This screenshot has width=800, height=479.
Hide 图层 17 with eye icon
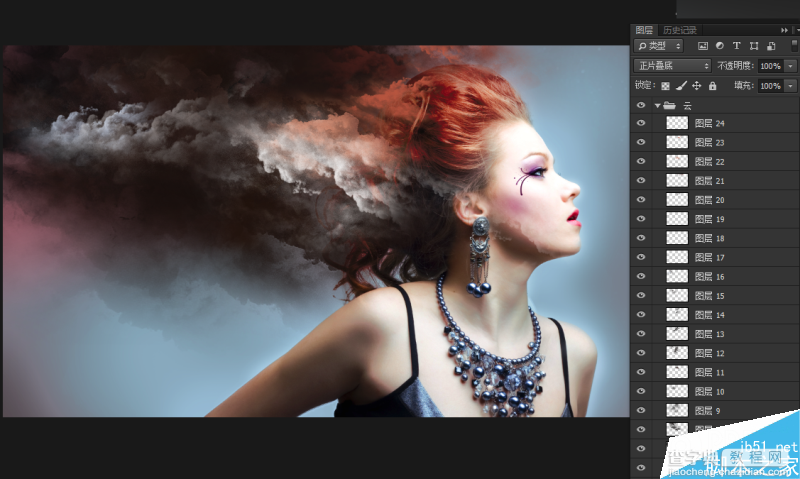pyautogui.click(x=641, y=257)
